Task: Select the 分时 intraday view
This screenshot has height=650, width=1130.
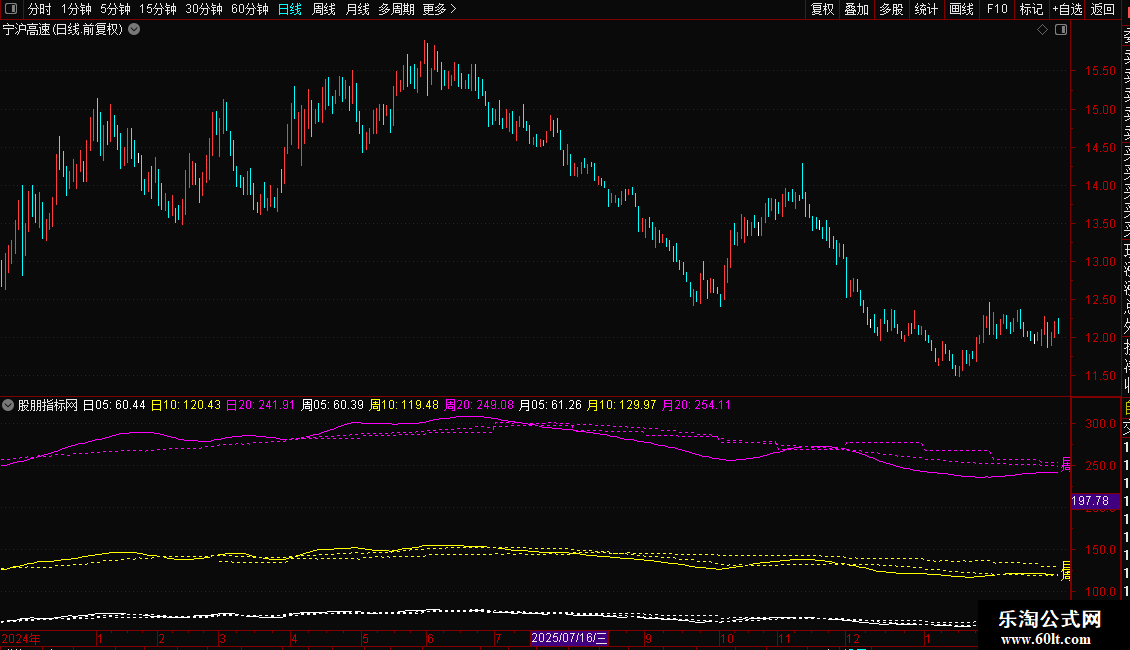Action: point(39,9)
